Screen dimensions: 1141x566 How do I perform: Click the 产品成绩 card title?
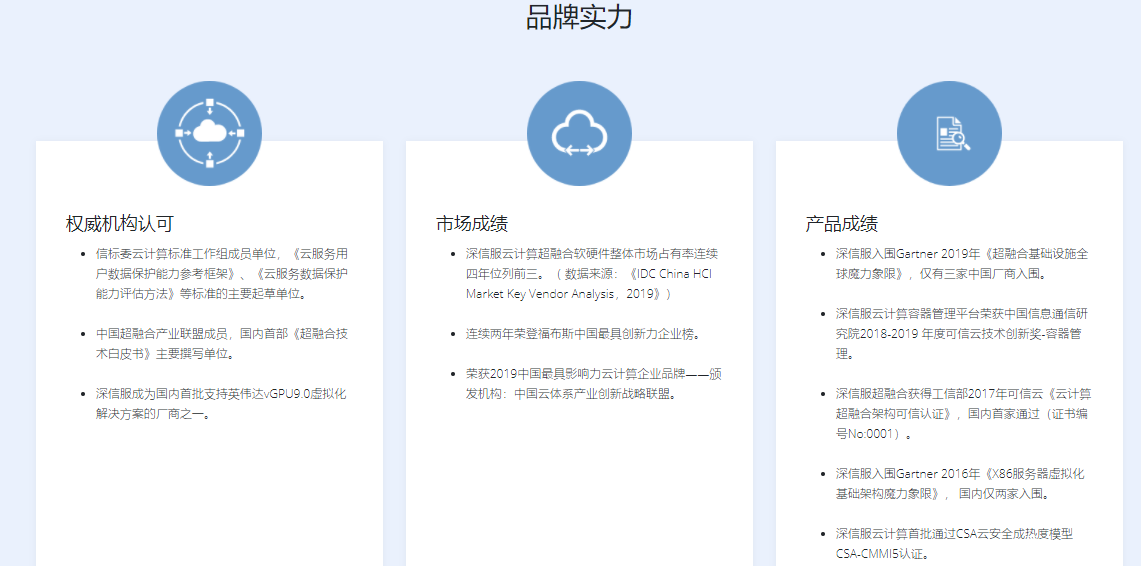(842, 224)
